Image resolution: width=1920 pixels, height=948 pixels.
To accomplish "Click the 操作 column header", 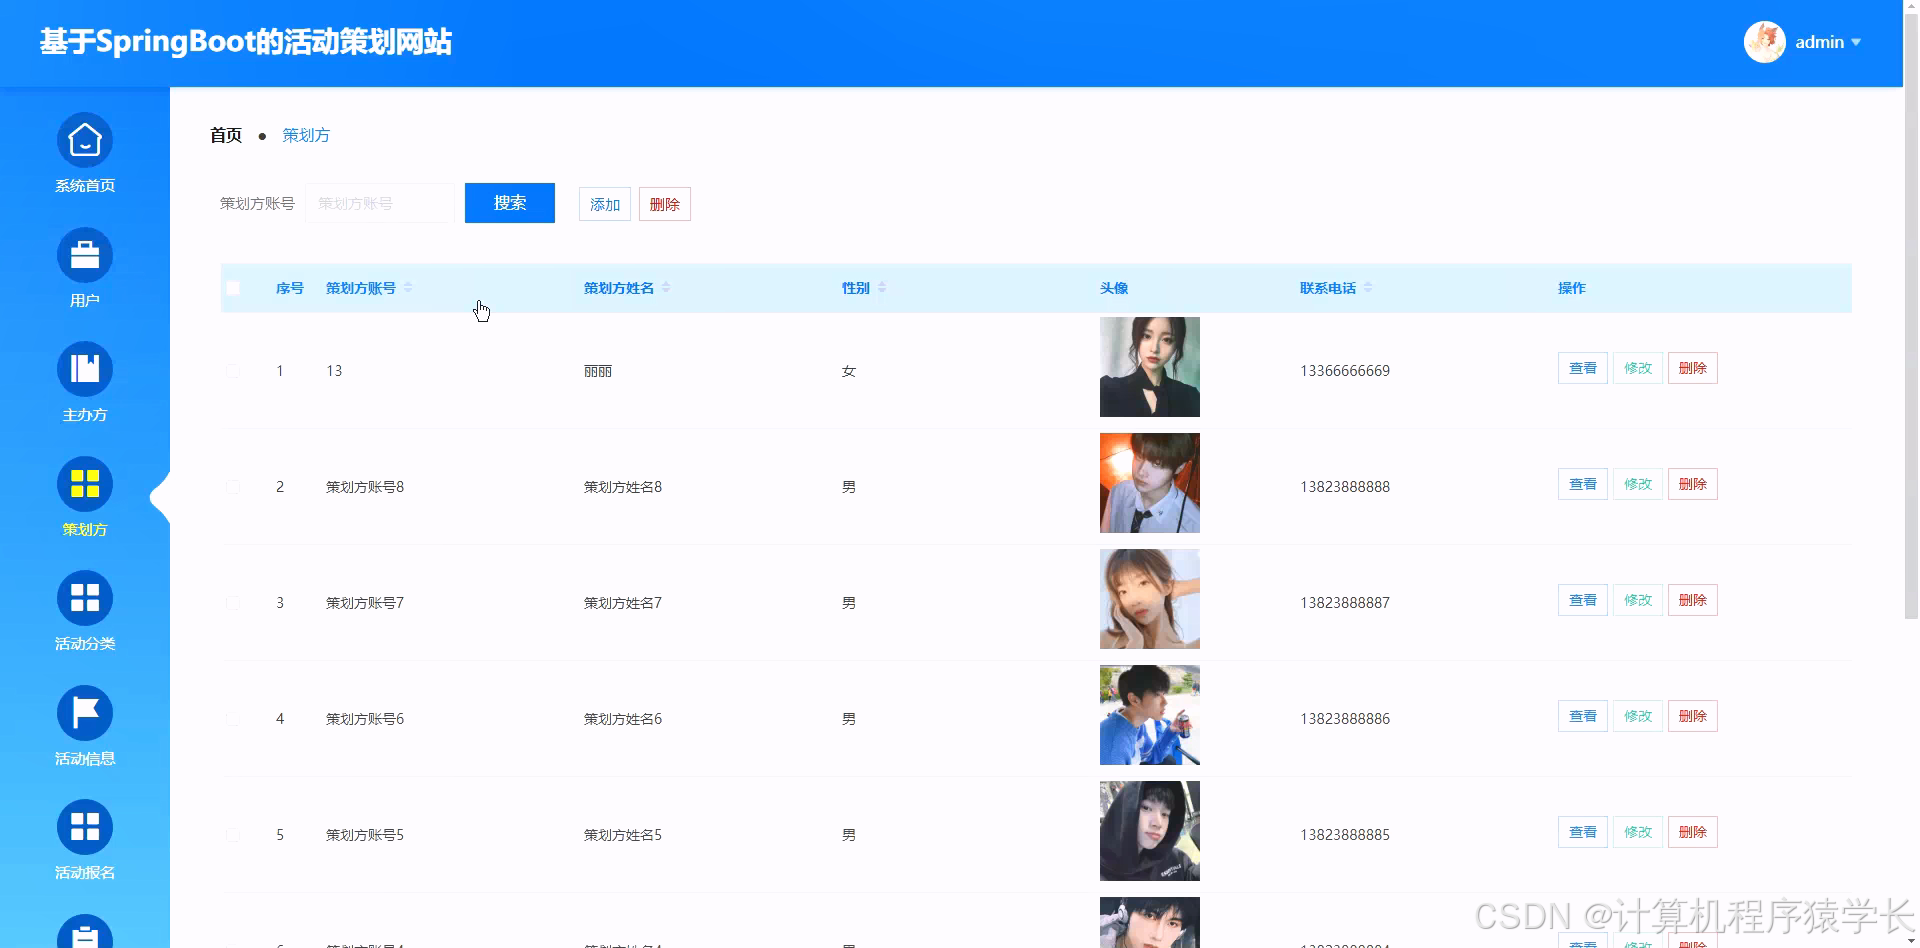I will point(1572,288).
